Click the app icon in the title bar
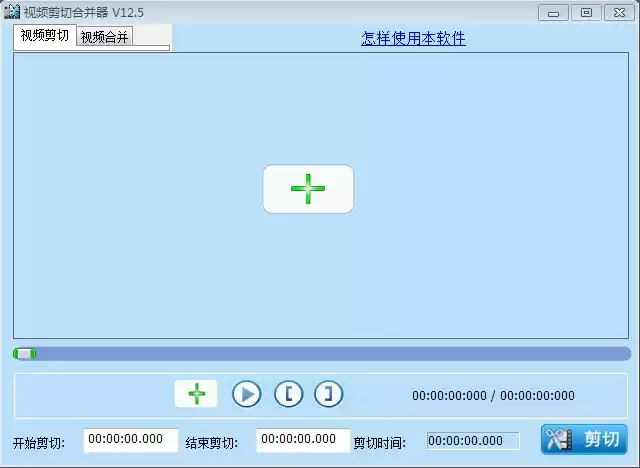 12,12
